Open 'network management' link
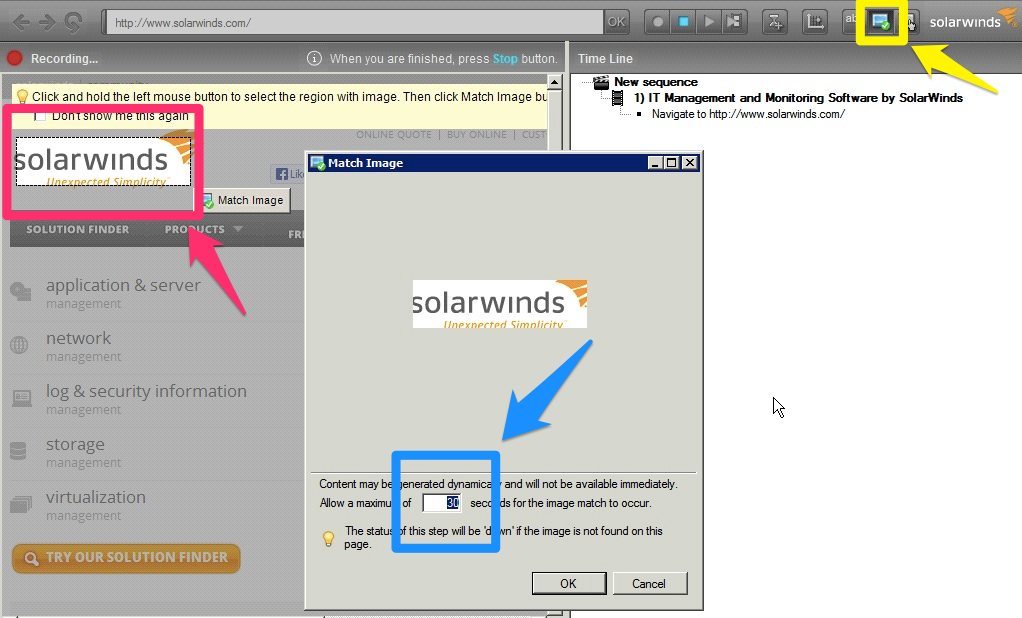The image size is (1022, 618). tap(83, 346)
